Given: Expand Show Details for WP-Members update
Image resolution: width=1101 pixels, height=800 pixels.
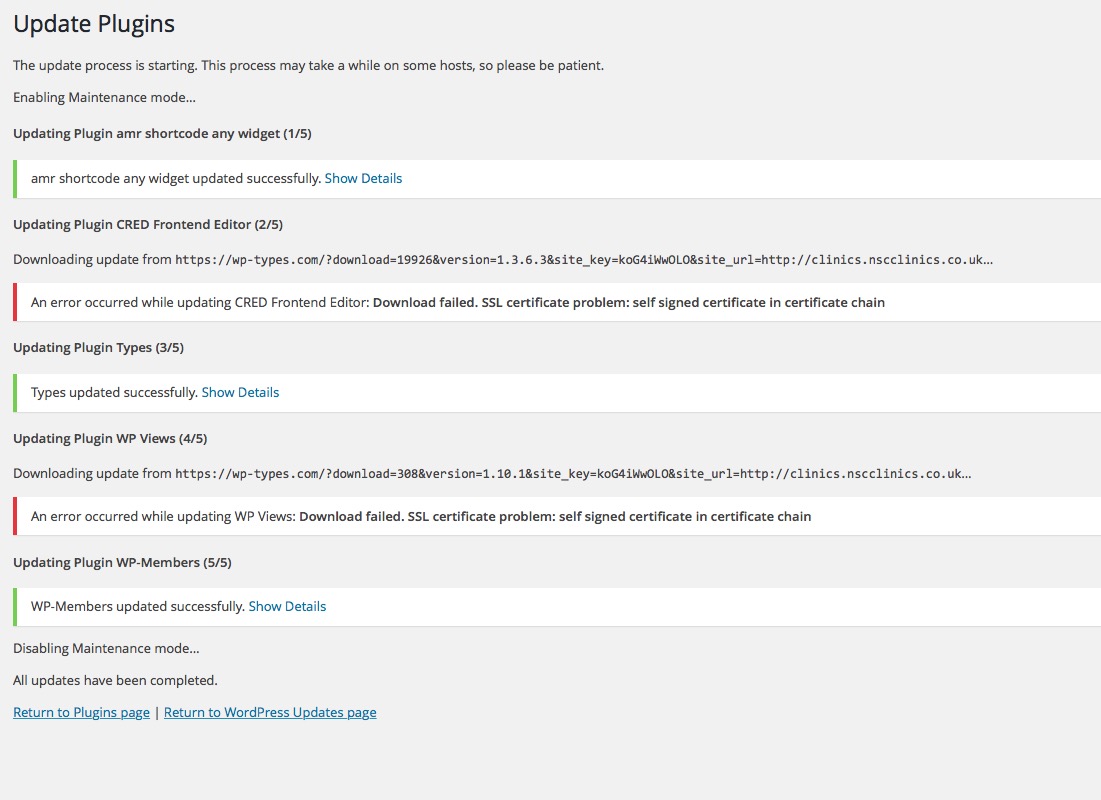Looking at the screenshot, I should click(287, 606).
